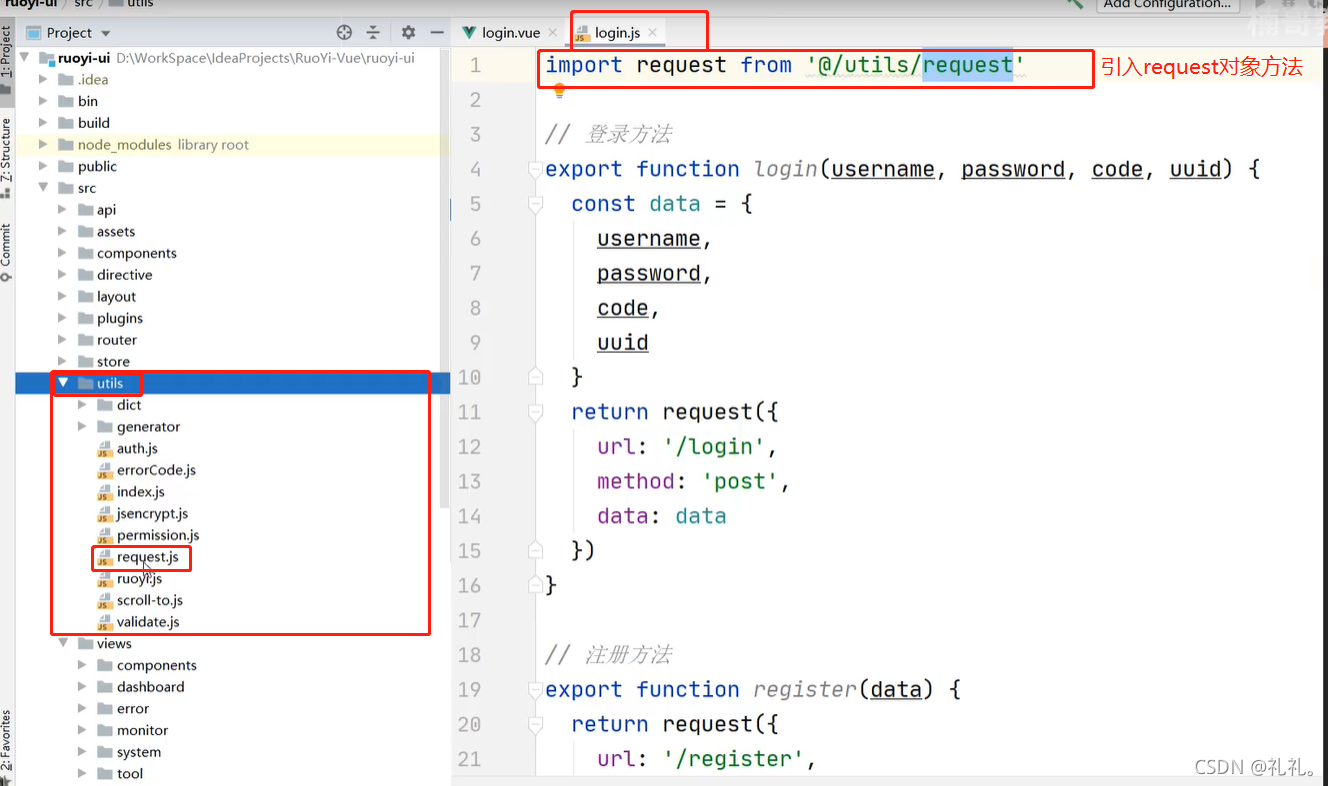Screen dimensions: 1328x786
Task: Hide the Project panel with minus icon
Action: tap(436, 33)
